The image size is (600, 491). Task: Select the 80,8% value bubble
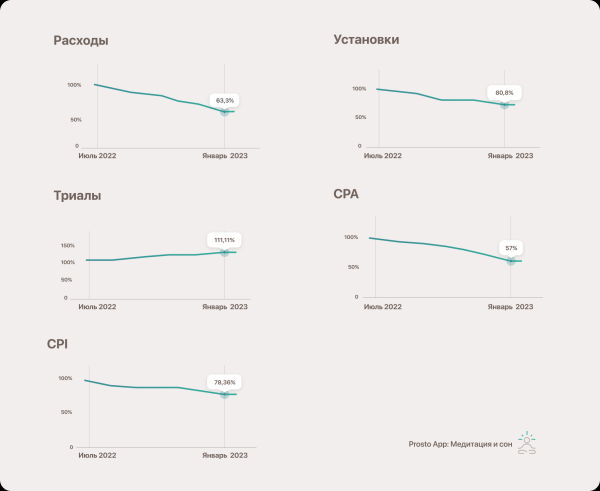point(505,93)
